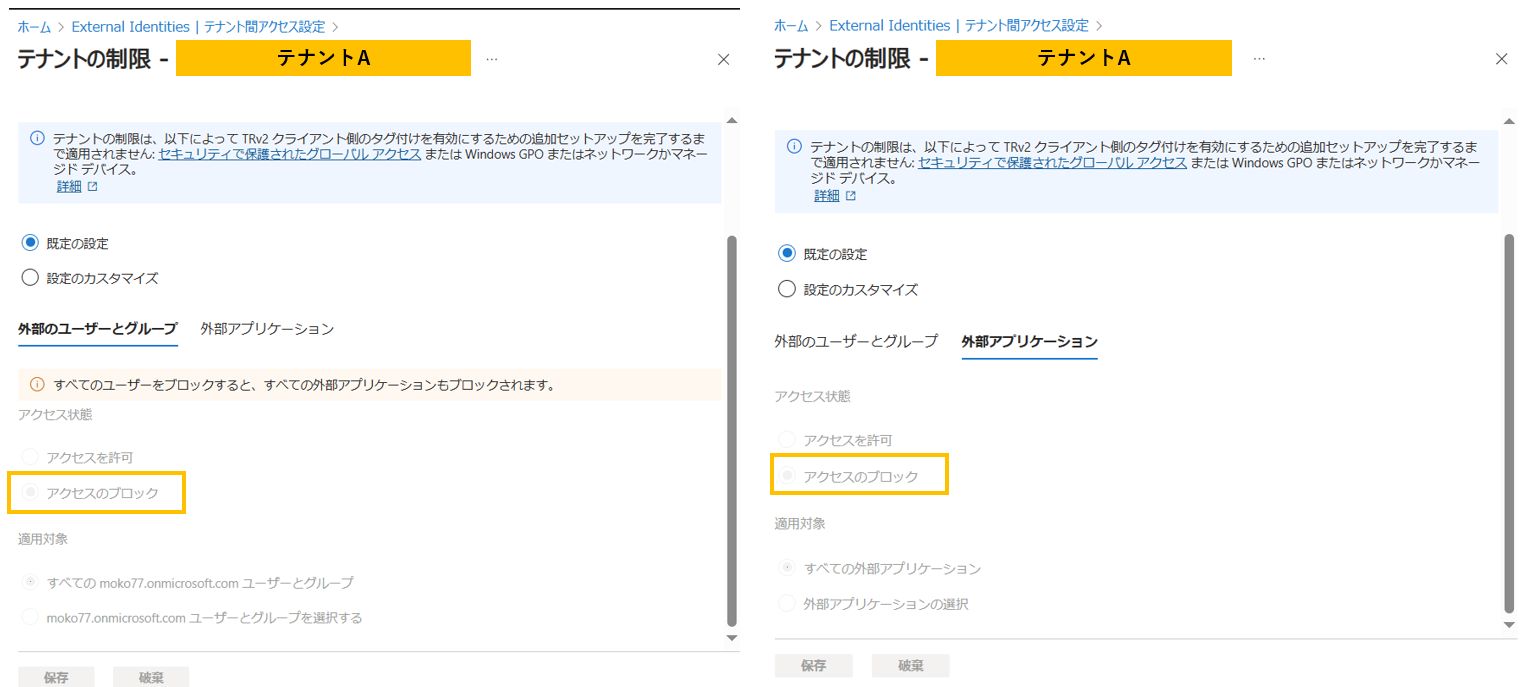Click external-link icon beside 詳細 in left panel
The height and width of the screenshot is (687, 1524).
pos(93,187)
